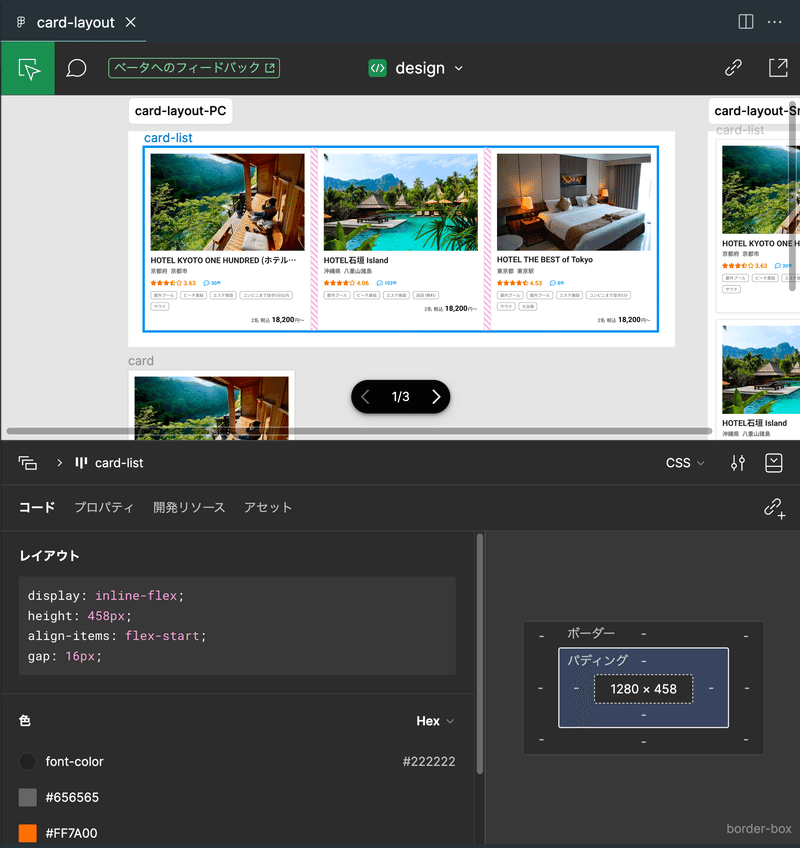Click the orange #FF7A00 color swatch

pos(29,832)
